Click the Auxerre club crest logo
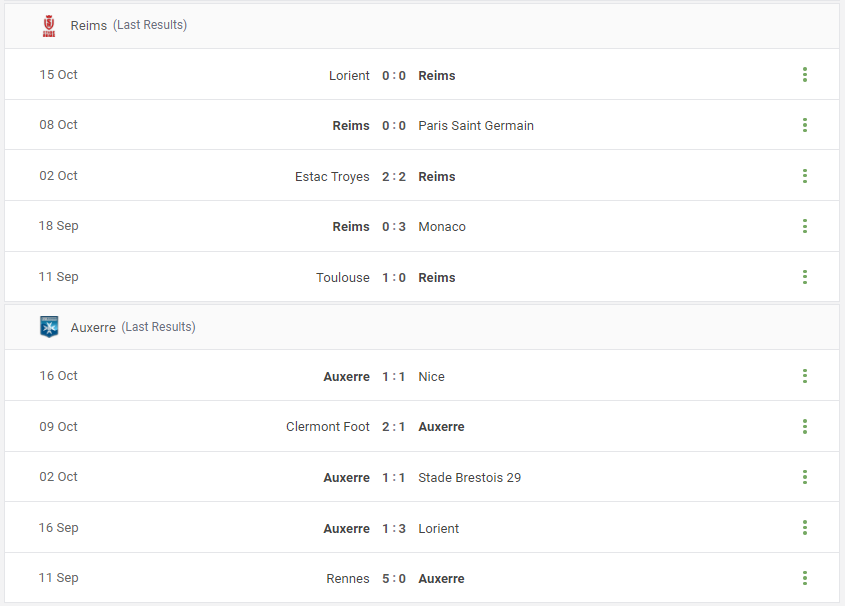 point(49,327)
